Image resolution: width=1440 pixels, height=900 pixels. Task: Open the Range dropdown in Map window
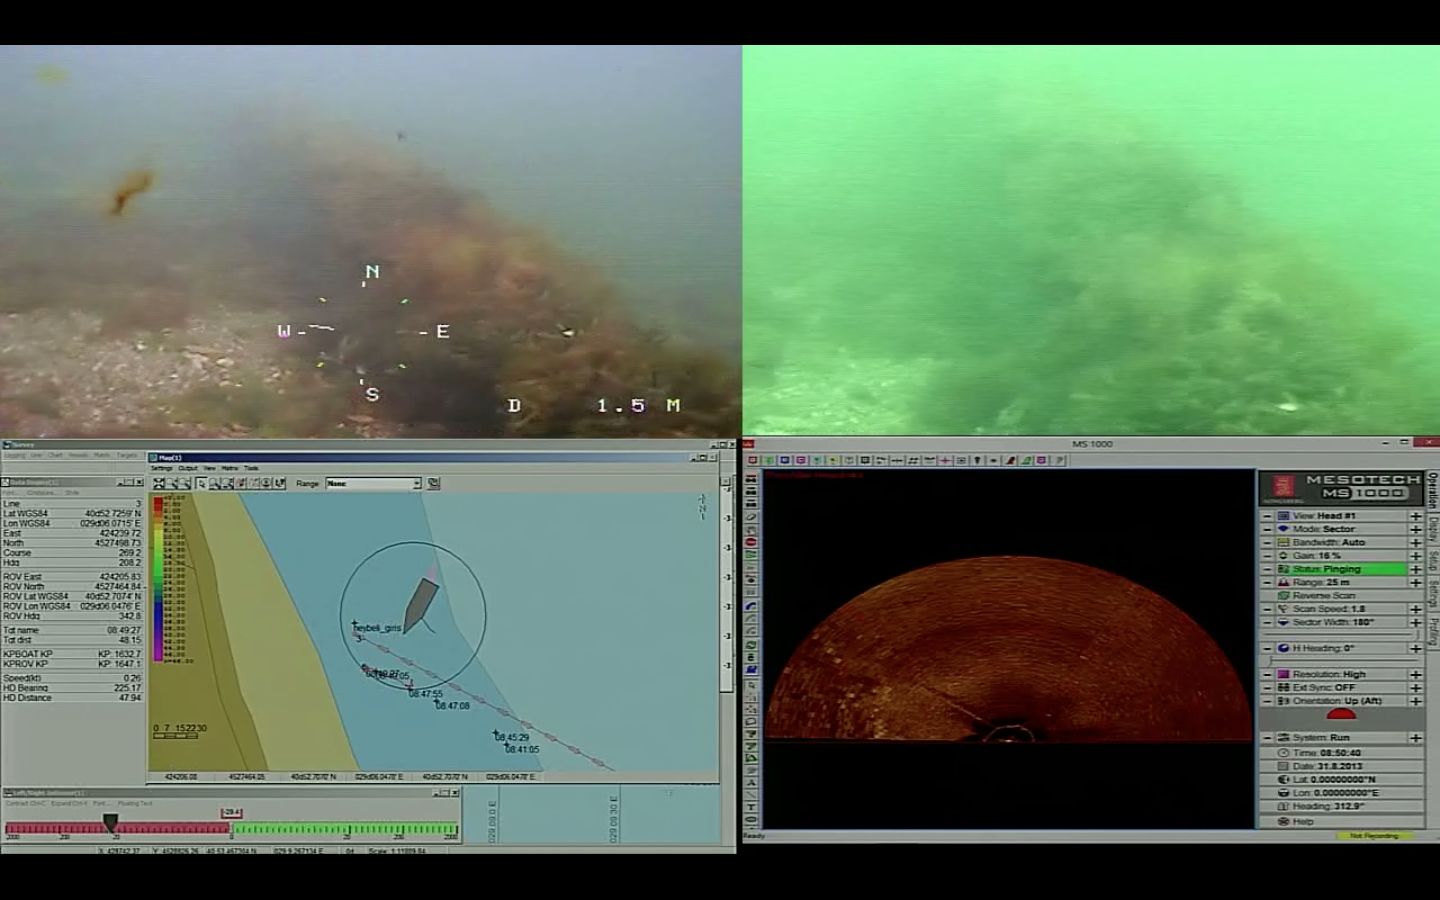[417, 483]
